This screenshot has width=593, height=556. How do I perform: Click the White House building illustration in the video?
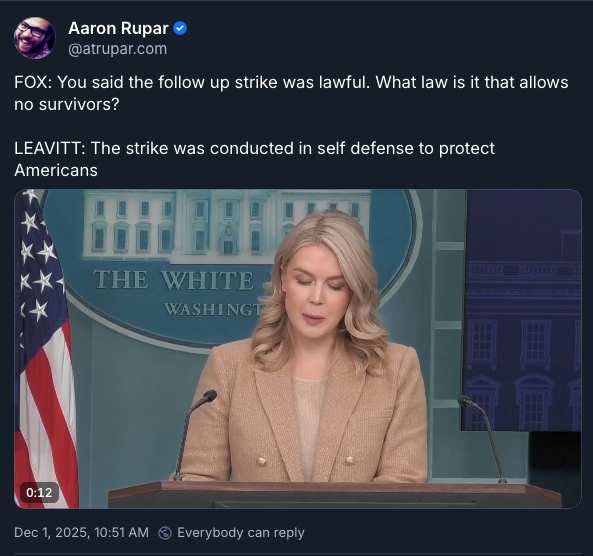tap(226, 225)
